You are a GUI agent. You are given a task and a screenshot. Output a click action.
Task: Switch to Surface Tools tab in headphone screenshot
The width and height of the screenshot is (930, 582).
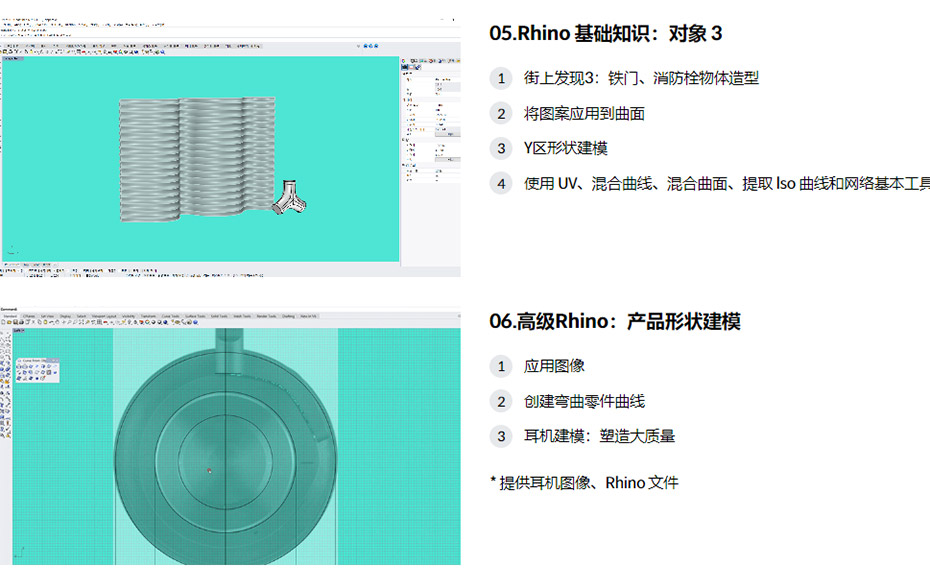tap(195, 316)
